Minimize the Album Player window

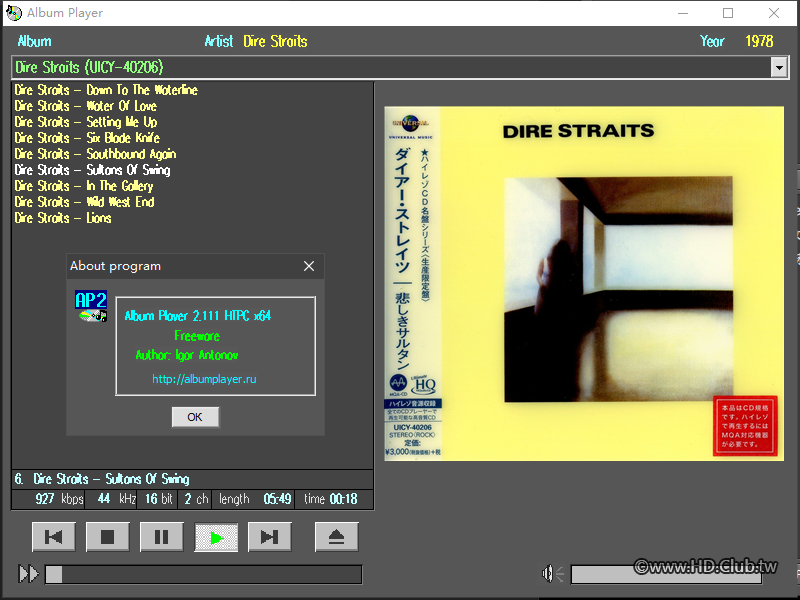pos(683,13)
